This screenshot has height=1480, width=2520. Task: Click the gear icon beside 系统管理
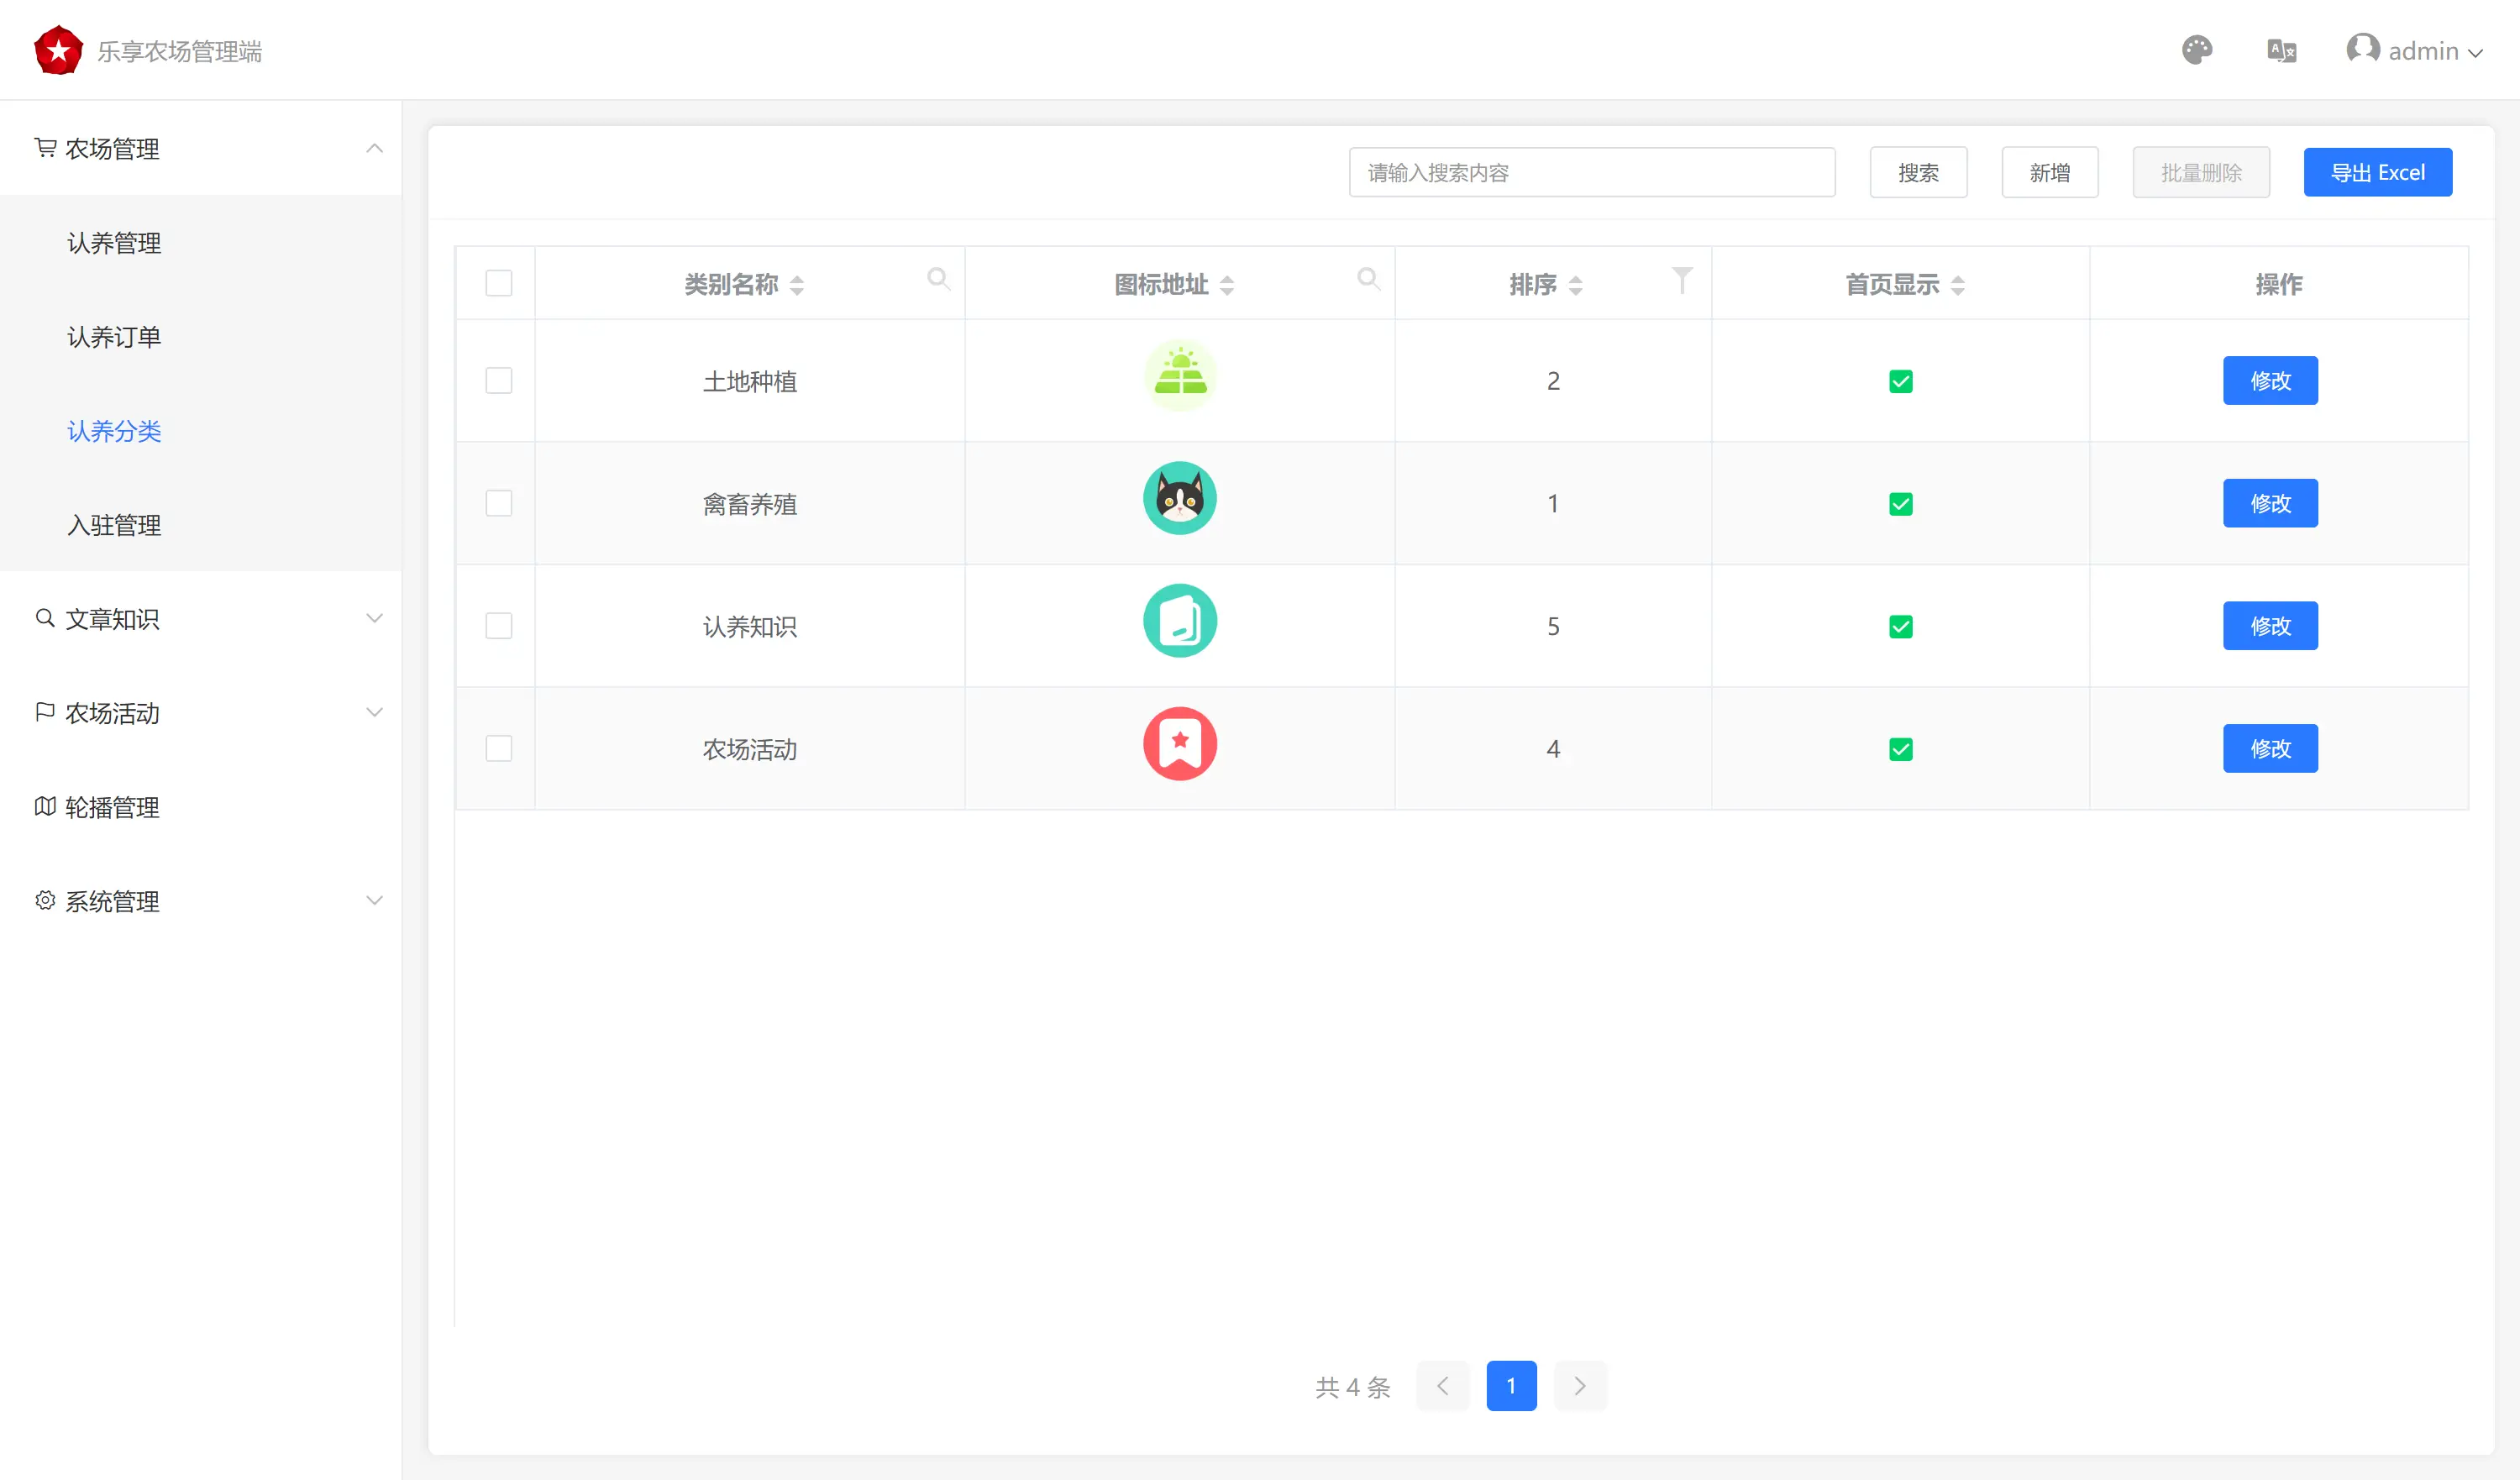tap(45, 900)
